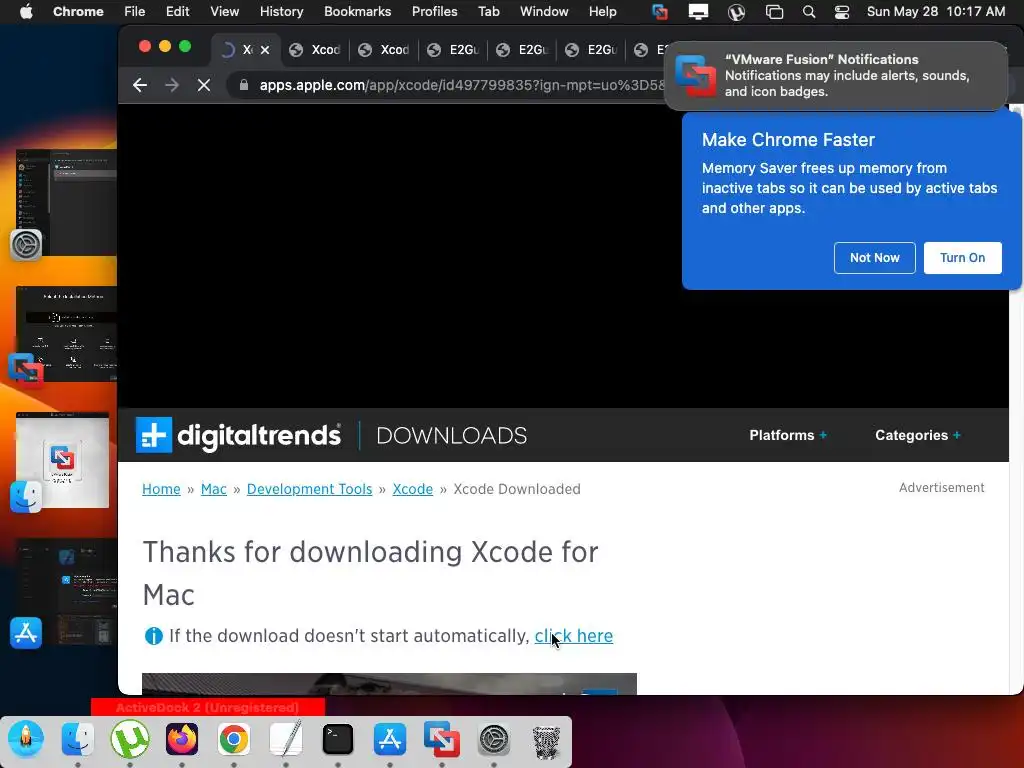This screenshot has height=768, width=1024.
Task: Go back in Chrome
Action: (140, 85)
